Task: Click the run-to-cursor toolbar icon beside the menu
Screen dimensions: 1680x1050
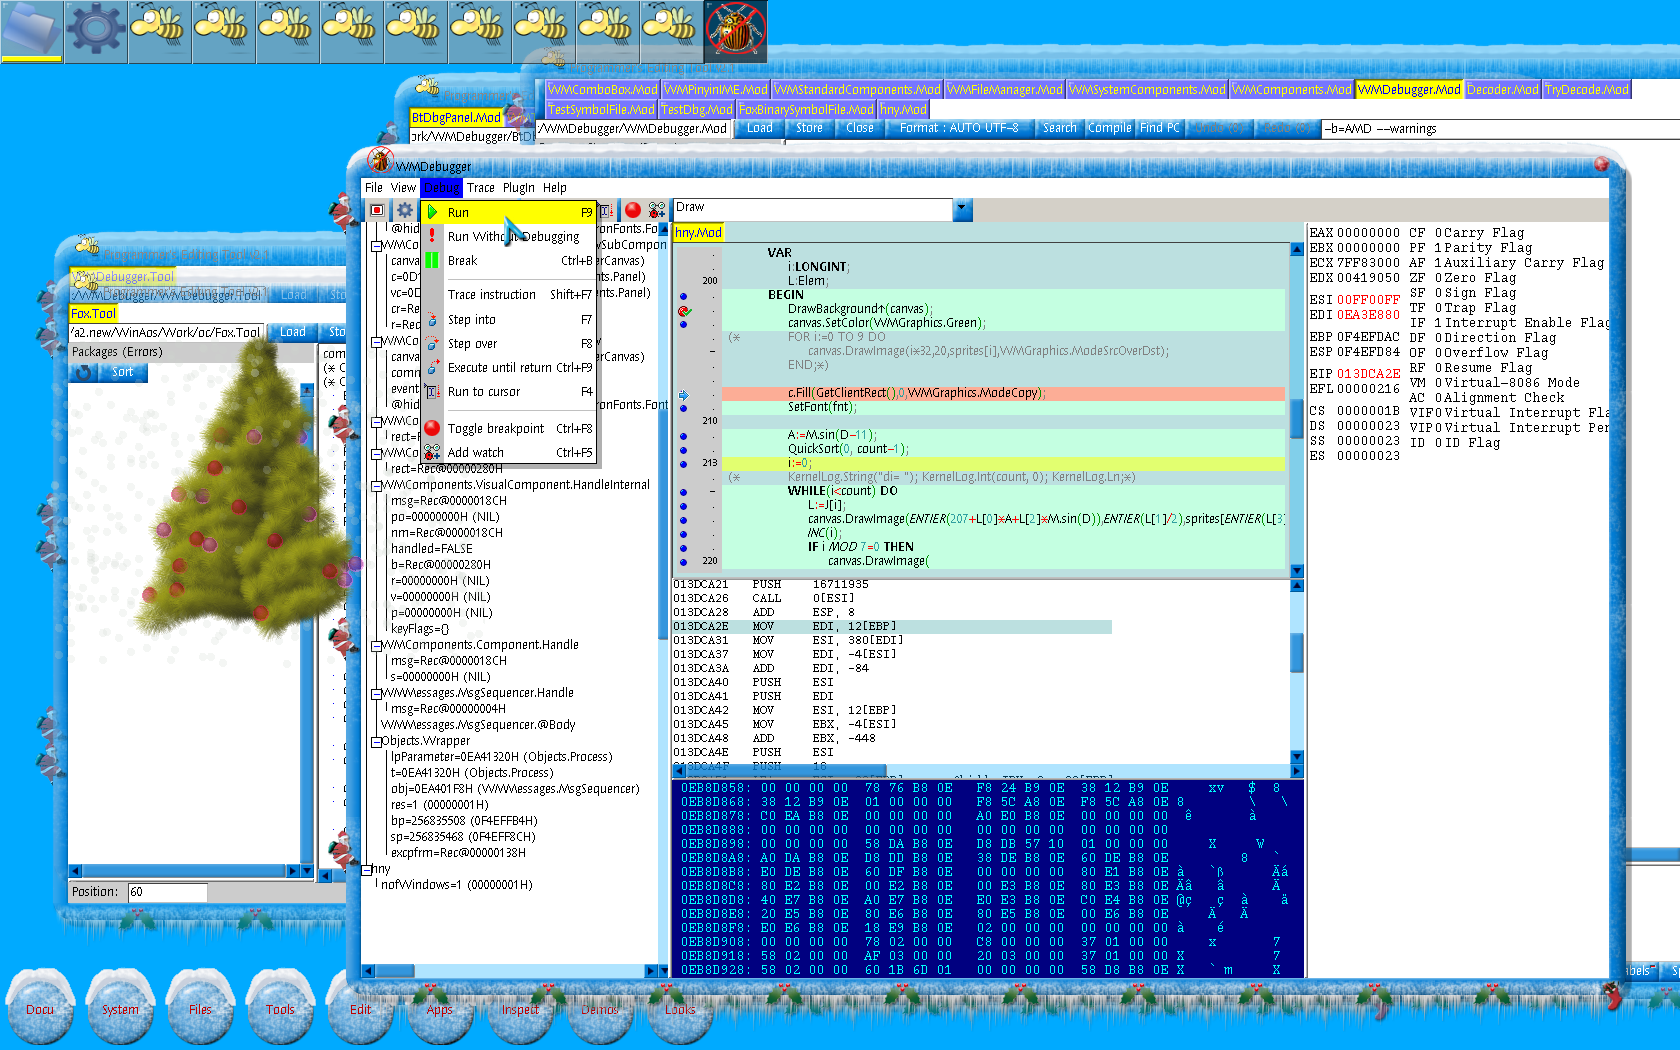Action: pyautogui.click(x=606, y=211)
